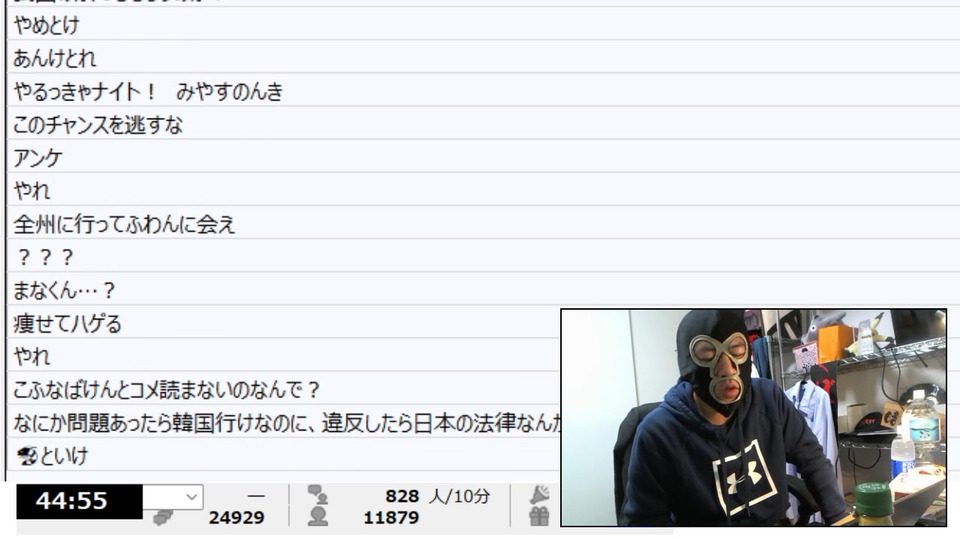Click the gift box icon
Image resolution: width=960 pixels, height=540 pixels.
[539, 517]
